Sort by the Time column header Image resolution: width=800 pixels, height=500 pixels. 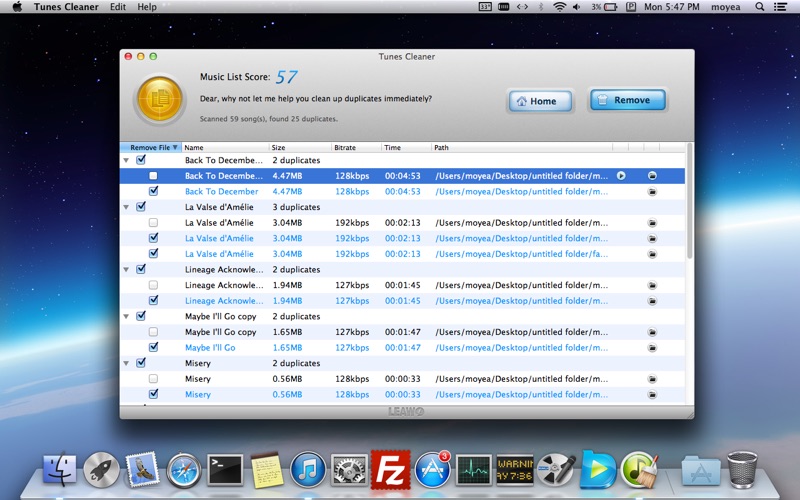point(407,147)
